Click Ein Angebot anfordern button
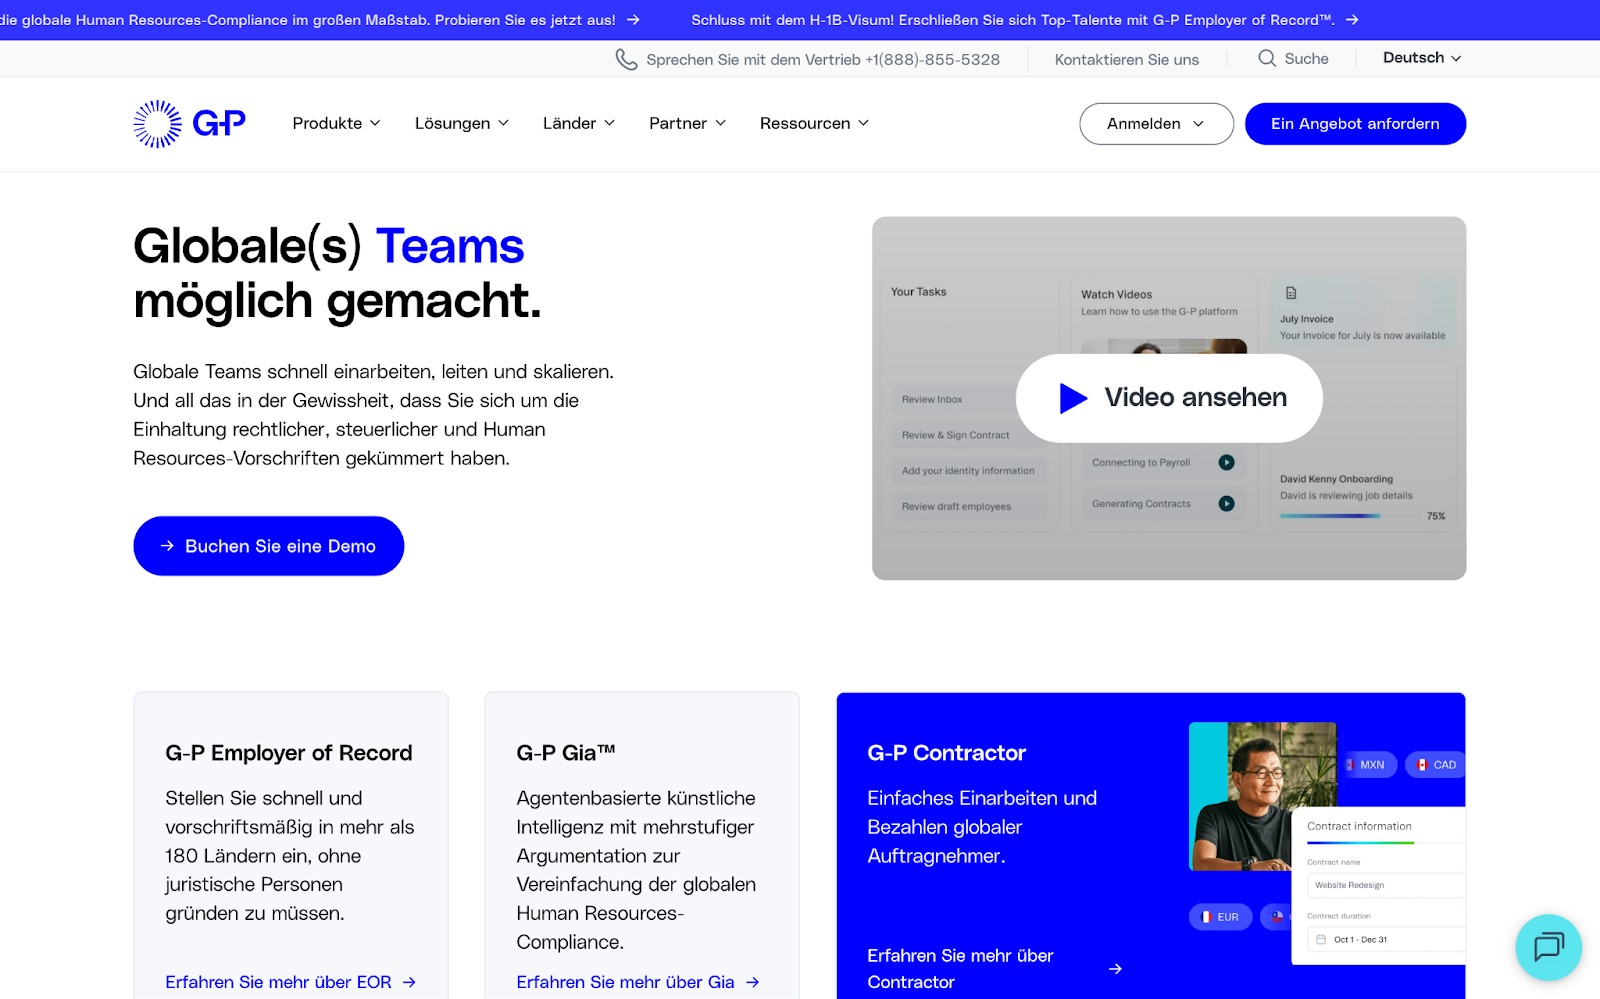Viewport: 1600px width, 999px height. pyautogui.click(x=1354, y=124)
